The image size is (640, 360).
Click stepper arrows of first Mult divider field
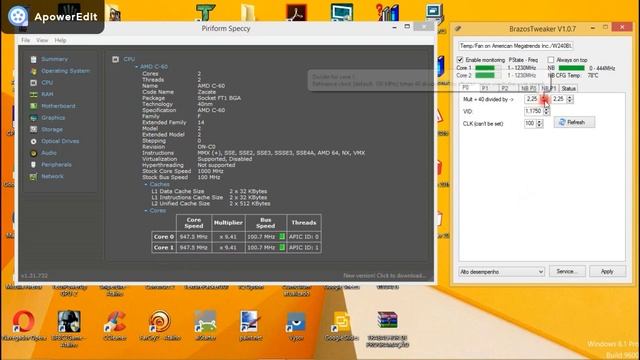(544, 99)
